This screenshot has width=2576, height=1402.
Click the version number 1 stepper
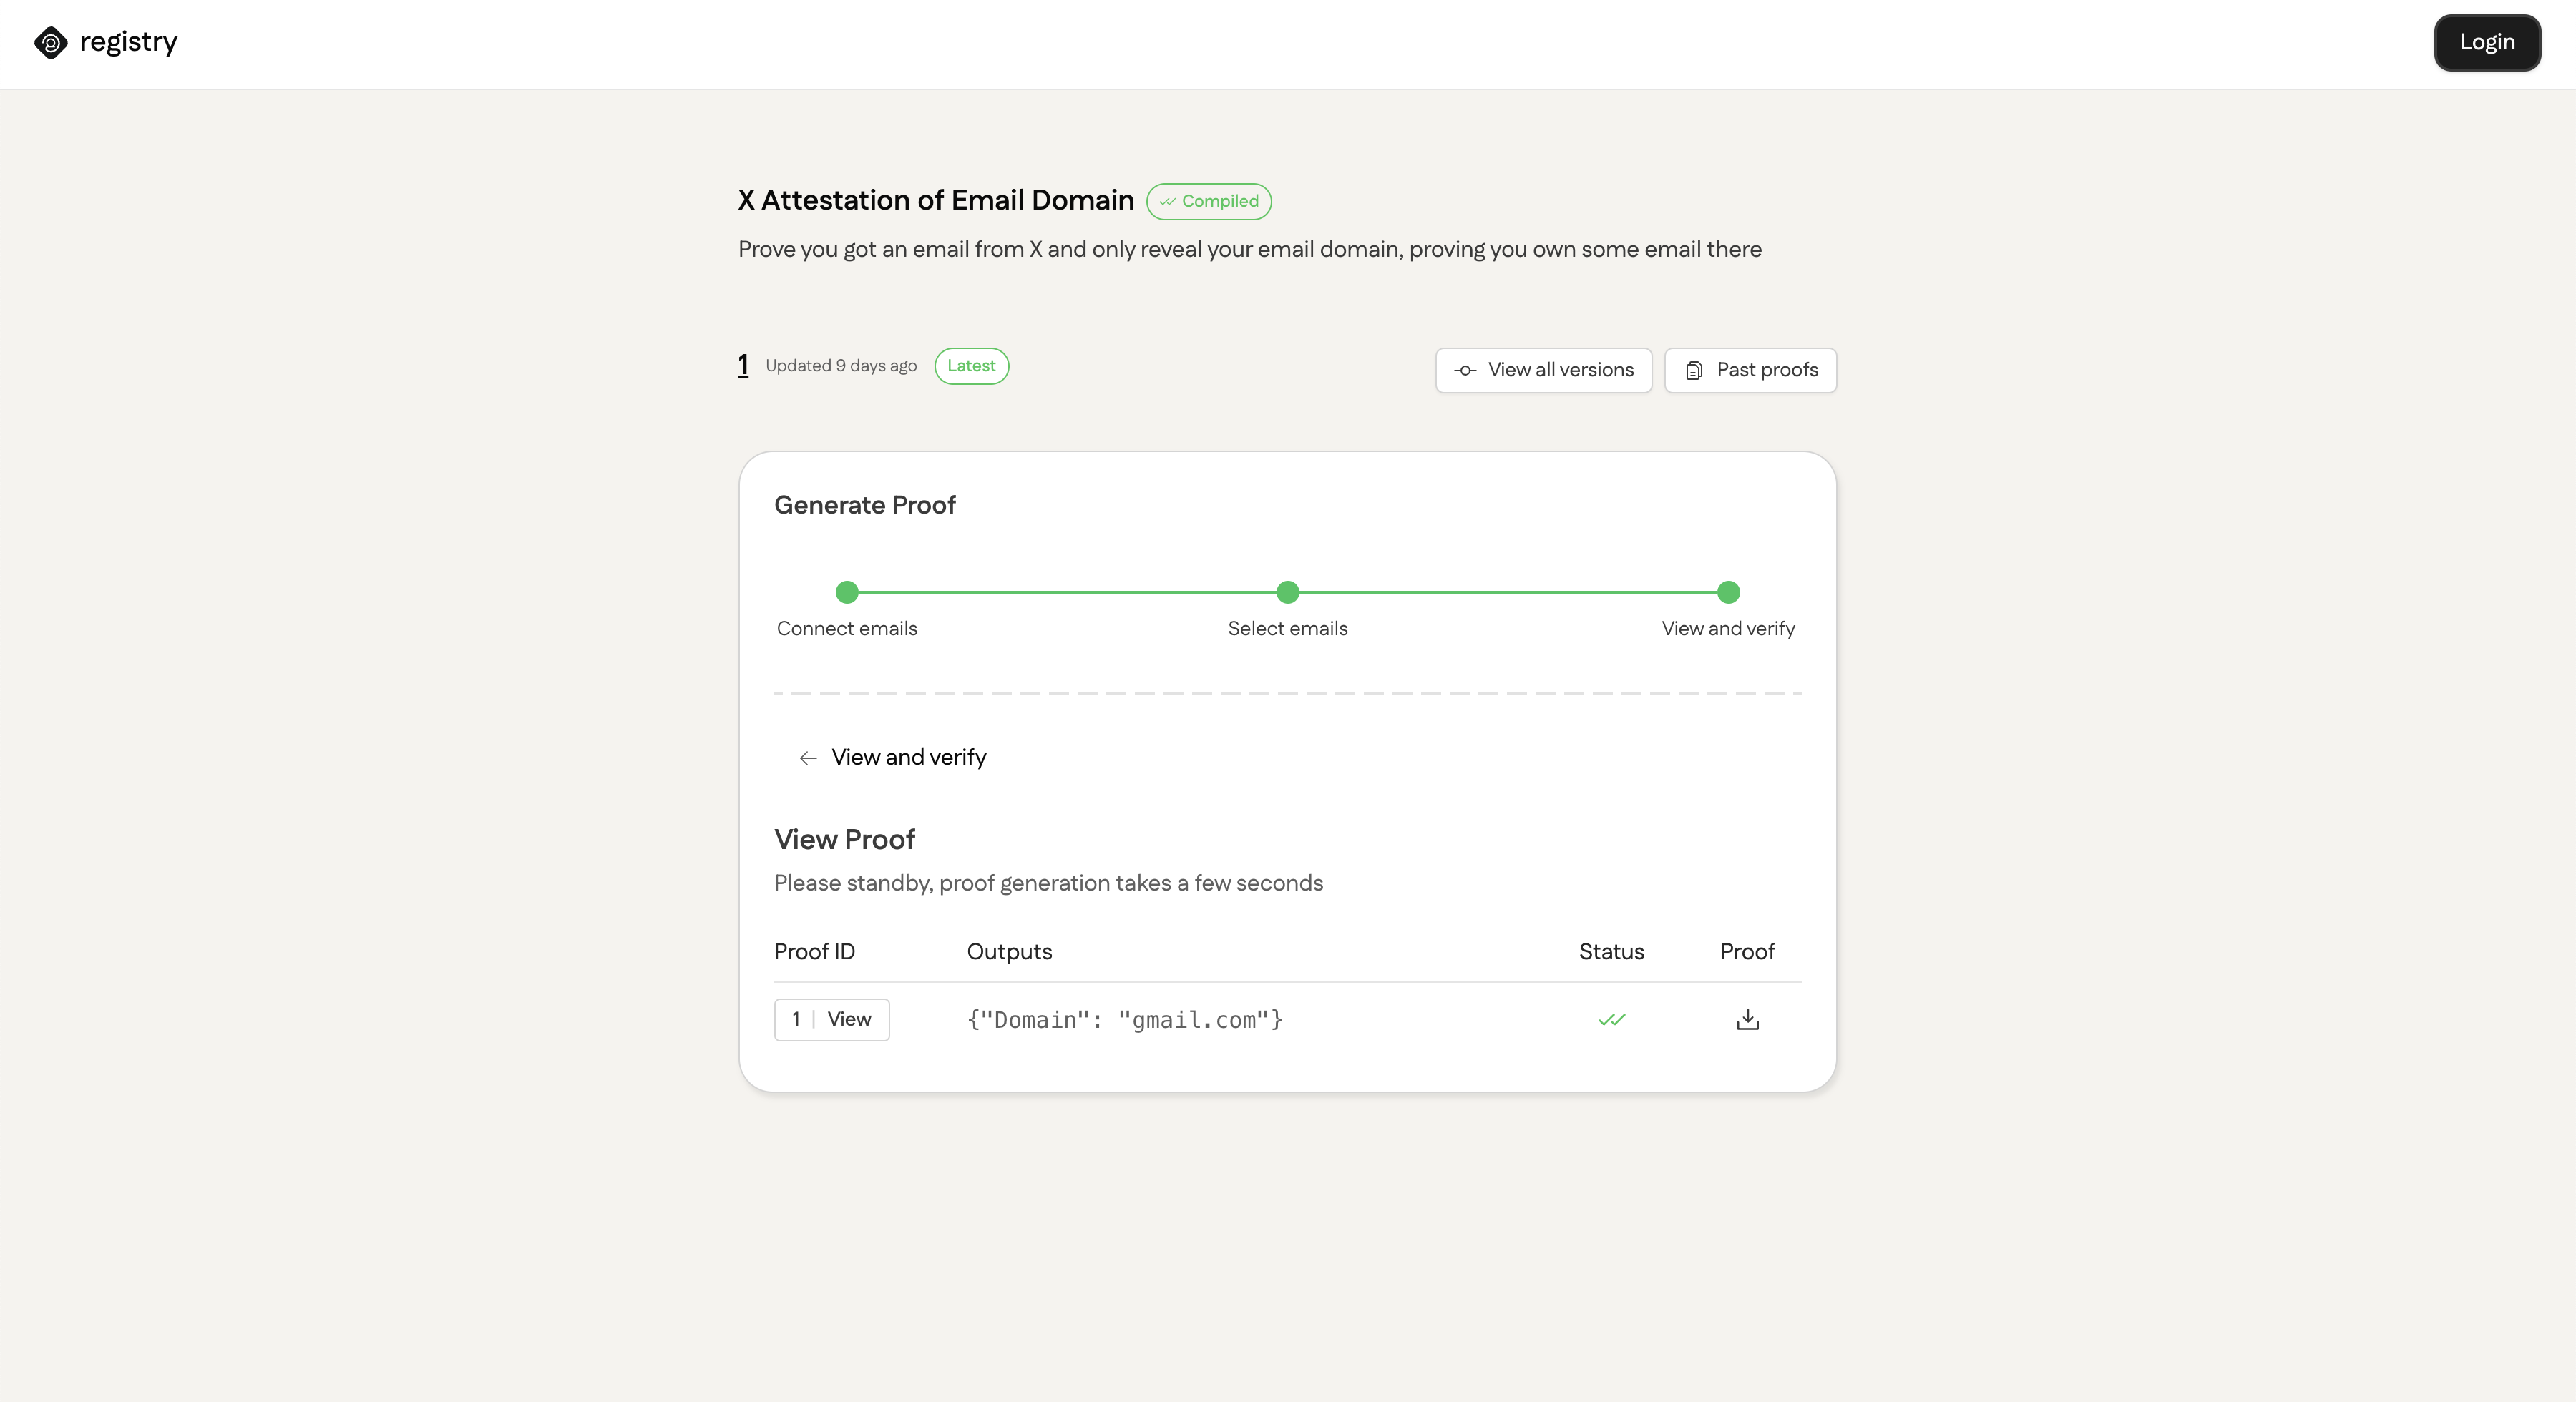pyautogui.click(x=744, y=364)
